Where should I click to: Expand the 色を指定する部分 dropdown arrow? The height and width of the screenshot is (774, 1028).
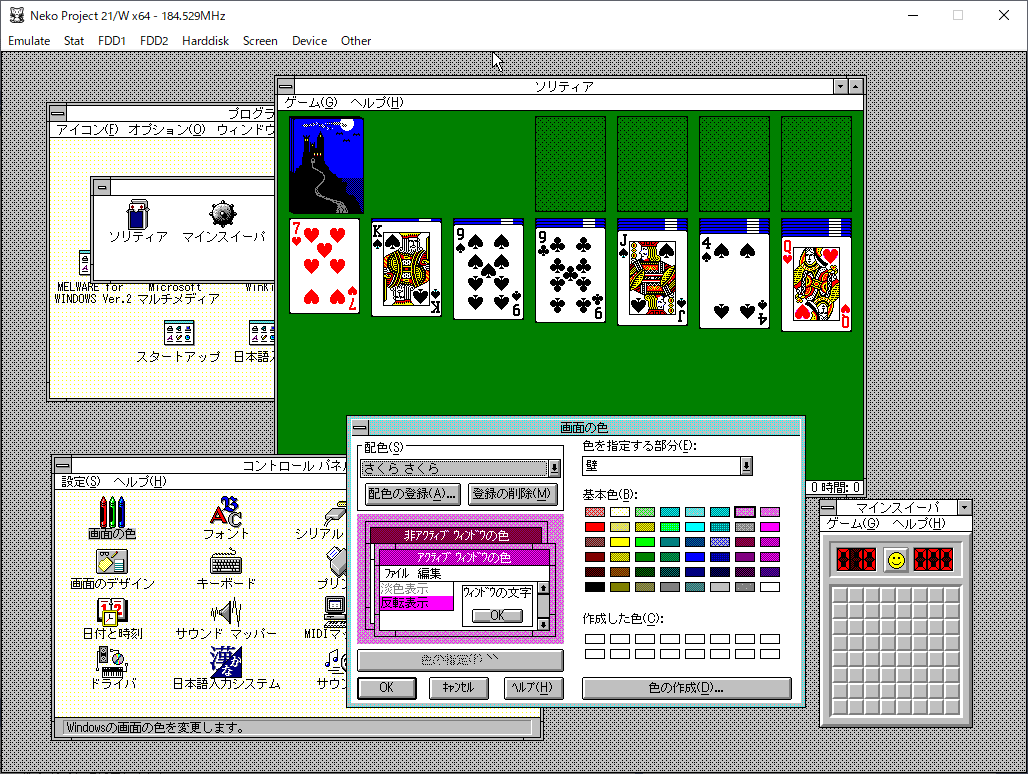pos(746,466)
